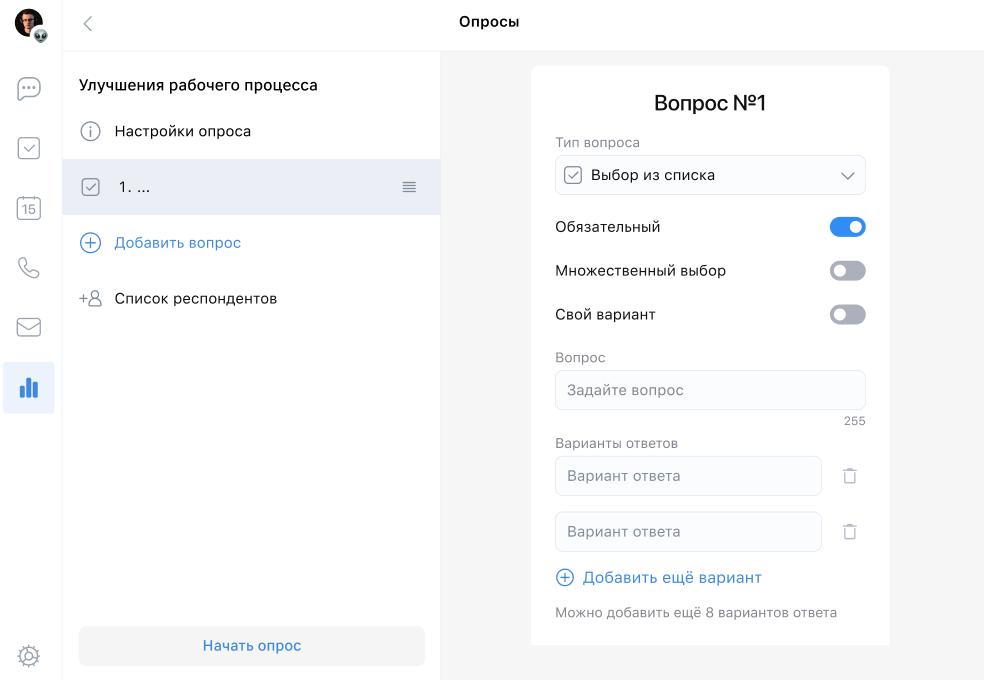Screen dimensions: 984x680
Task: Open the calls phone icon
Action: pos(29,268)
